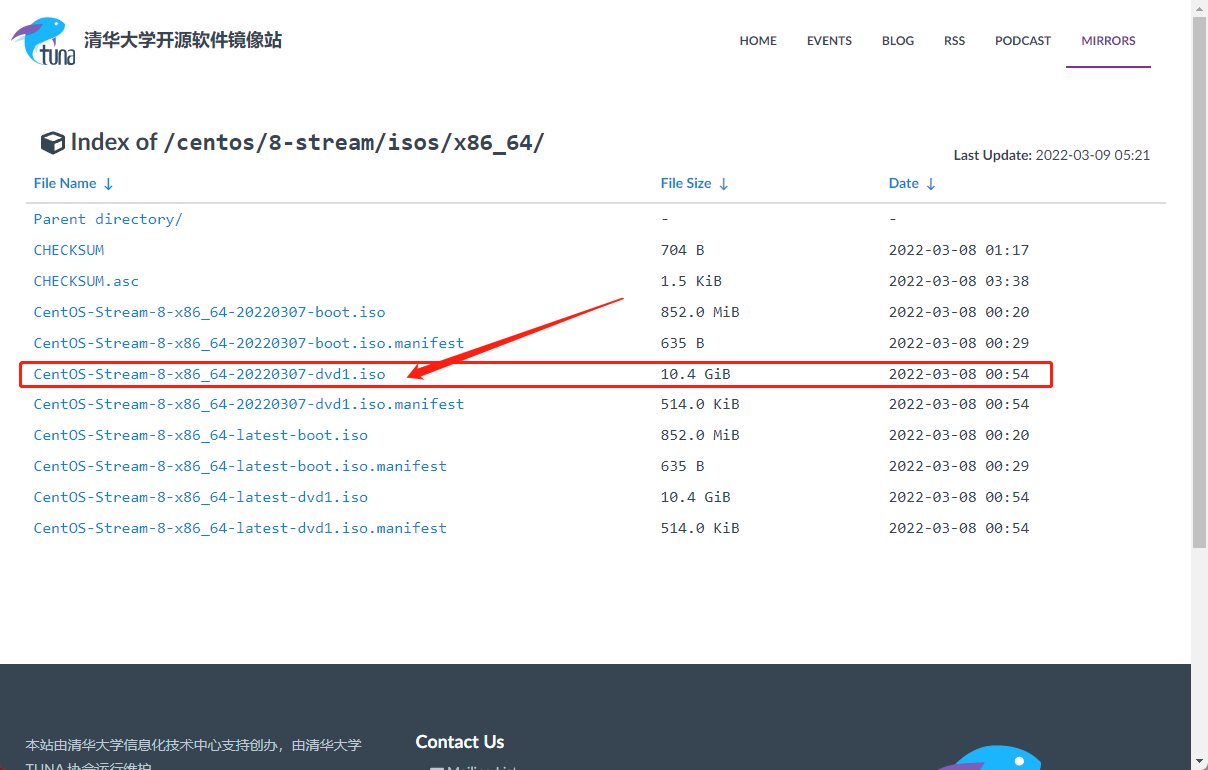Click the 704 B size of CHECKSUM

click(682, 250)
